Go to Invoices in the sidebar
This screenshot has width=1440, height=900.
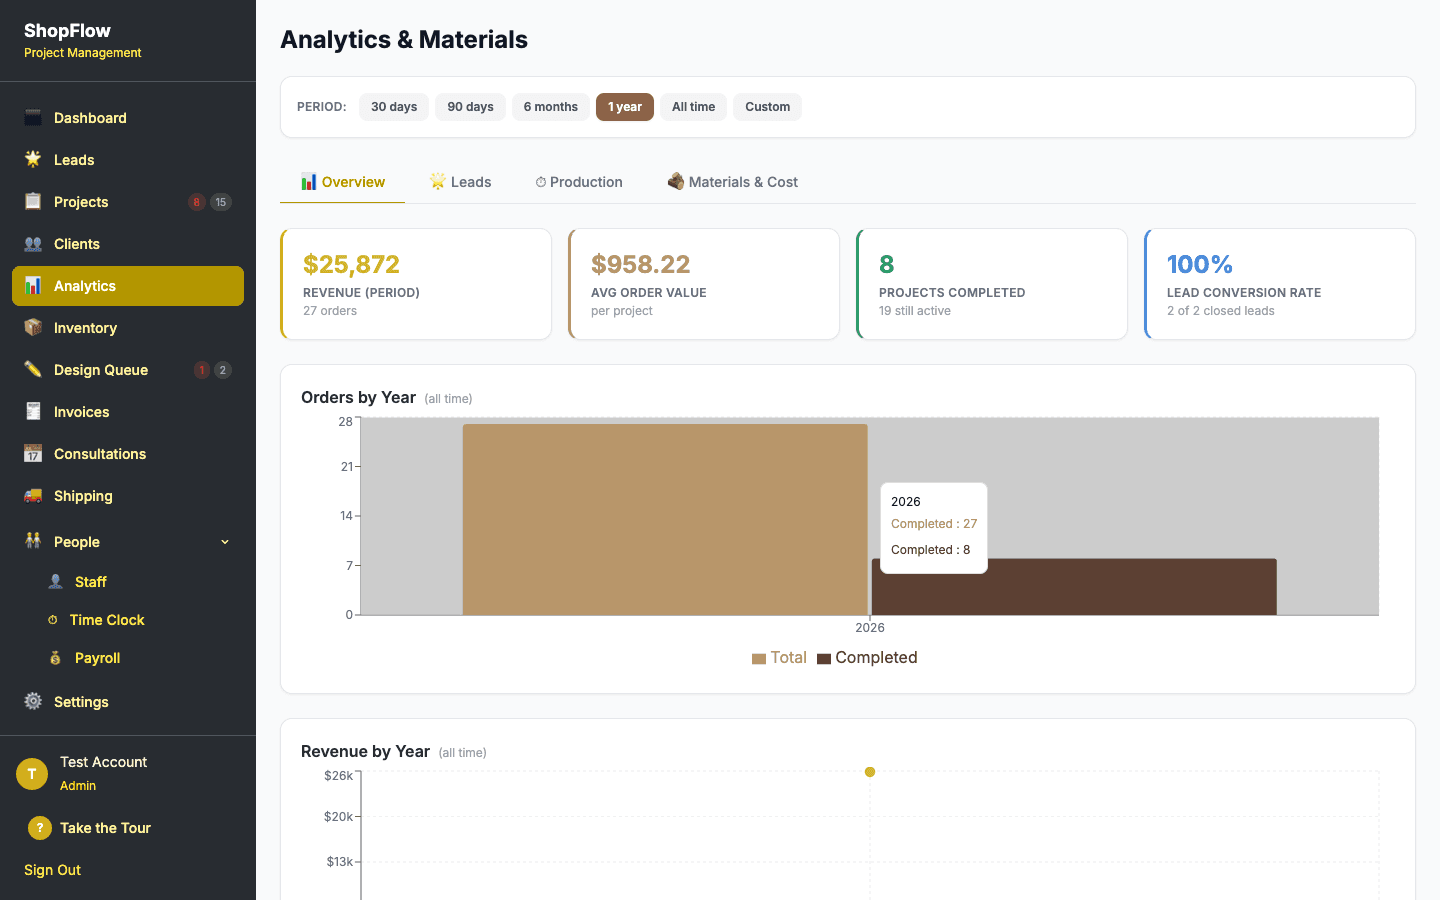(81, 411)
